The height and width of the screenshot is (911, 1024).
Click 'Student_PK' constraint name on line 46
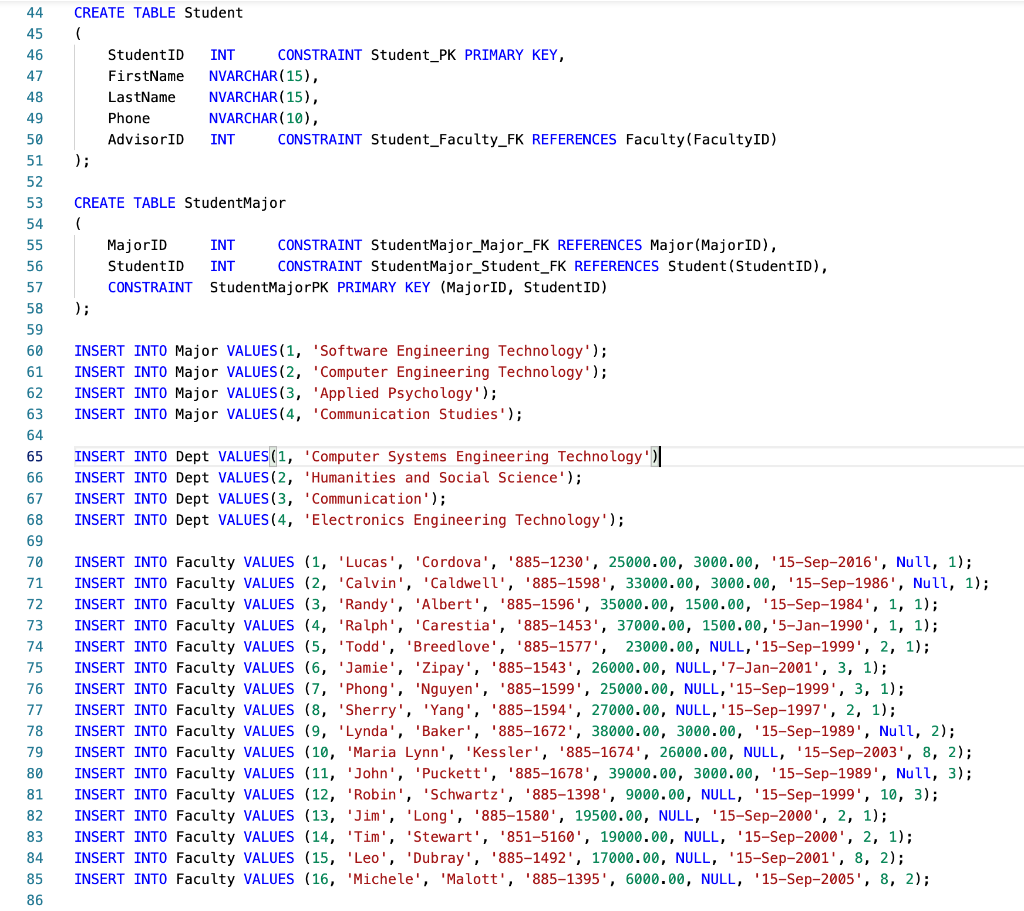[413, 56]
